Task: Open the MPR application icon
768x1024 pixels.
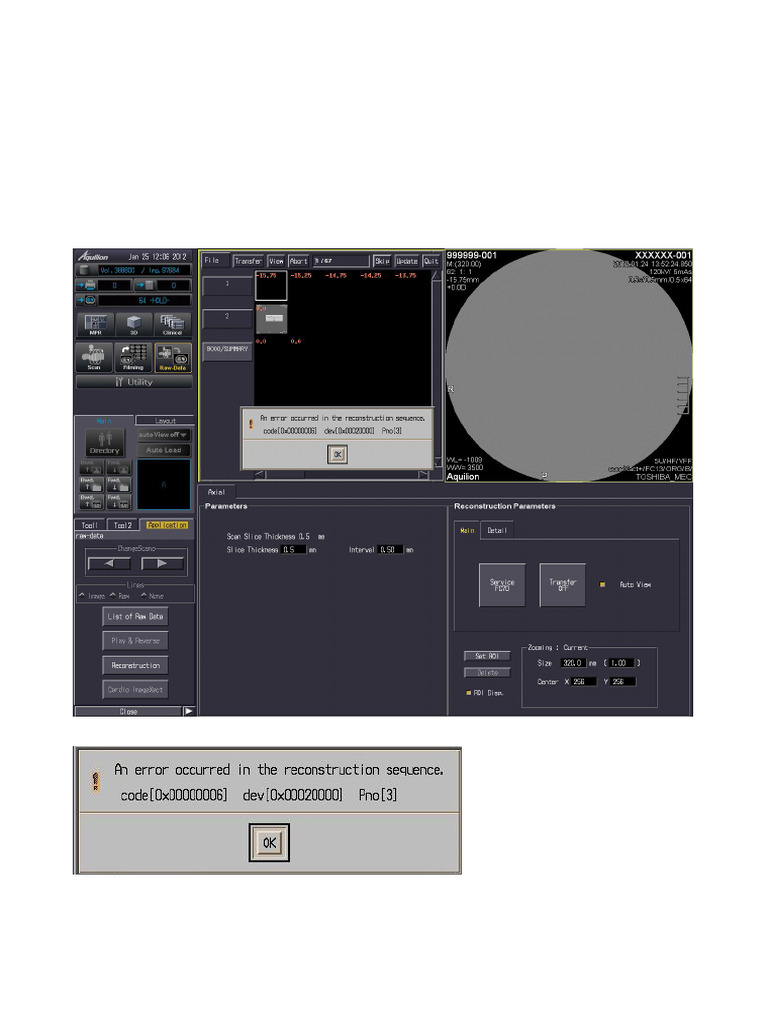Action: click(x=95, y=324)
